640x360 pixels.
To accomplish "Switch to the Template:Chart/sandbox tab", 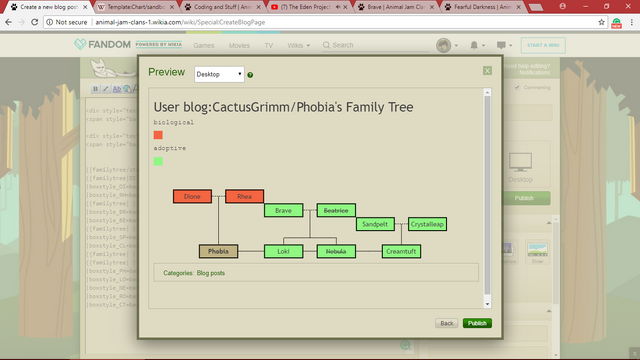I will 136,7.
